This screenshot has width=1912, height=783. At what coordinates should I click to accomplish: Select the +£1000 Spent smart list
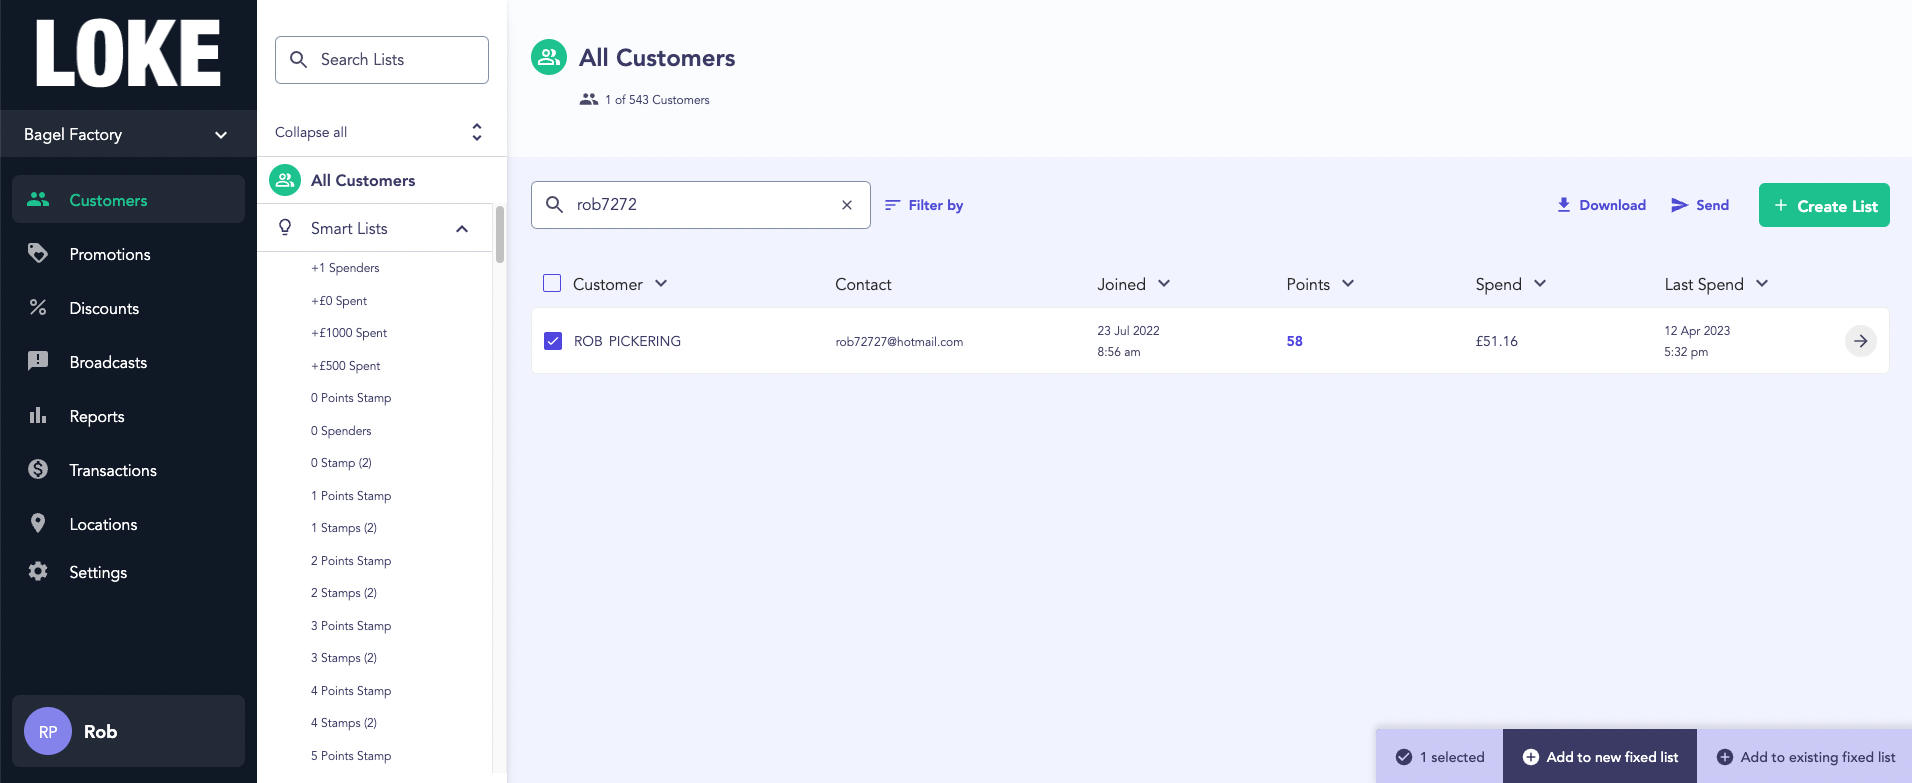point(349,333)
